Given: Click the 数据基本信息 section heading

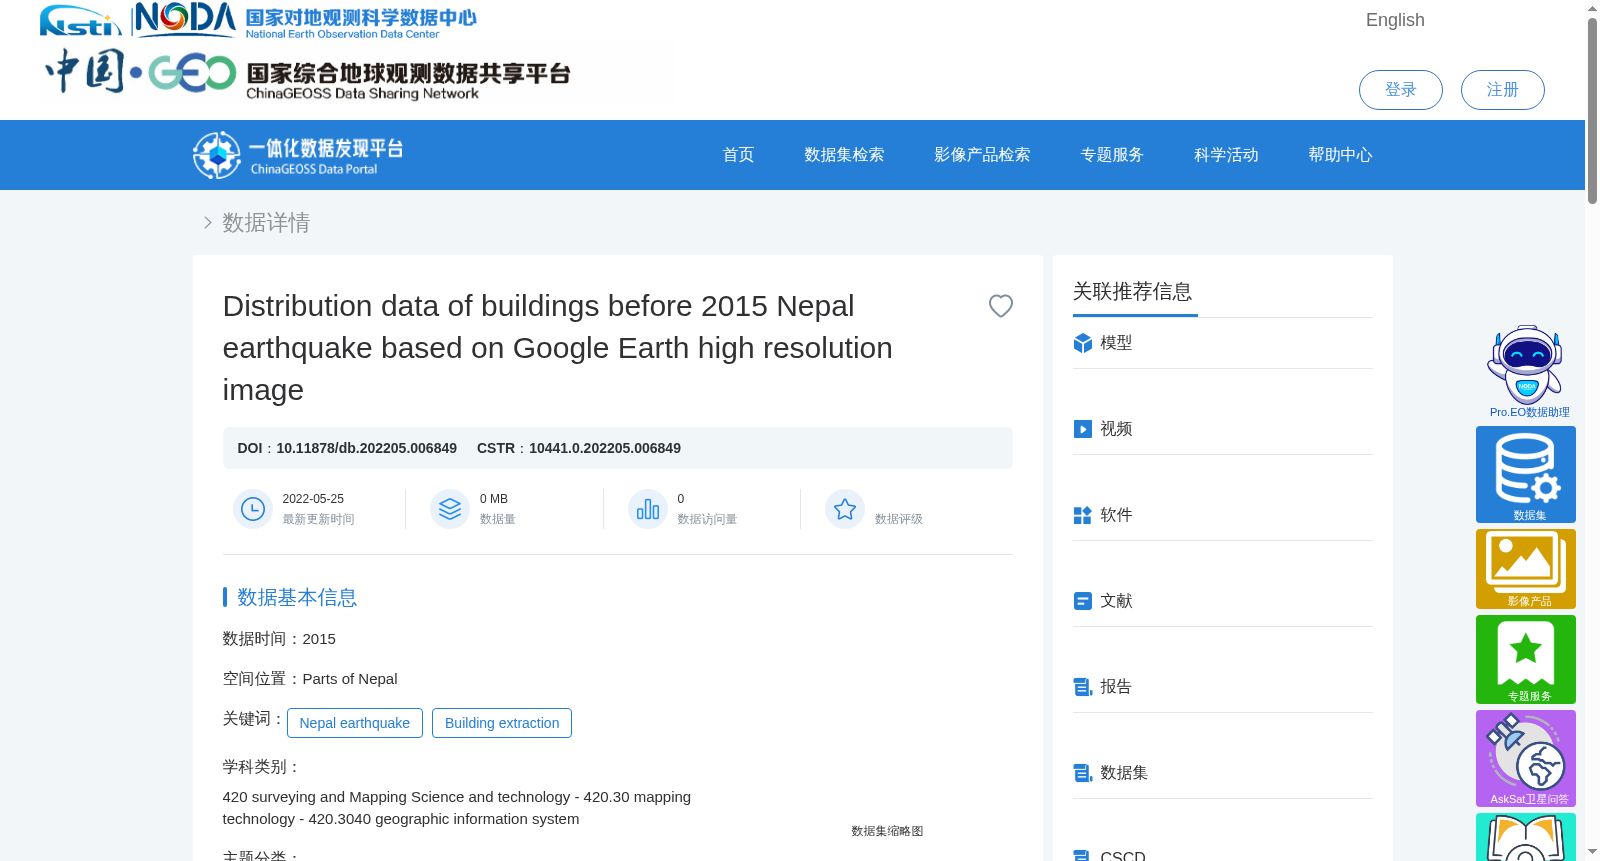Looking at the screenshot, I should (x=297, y=597).
